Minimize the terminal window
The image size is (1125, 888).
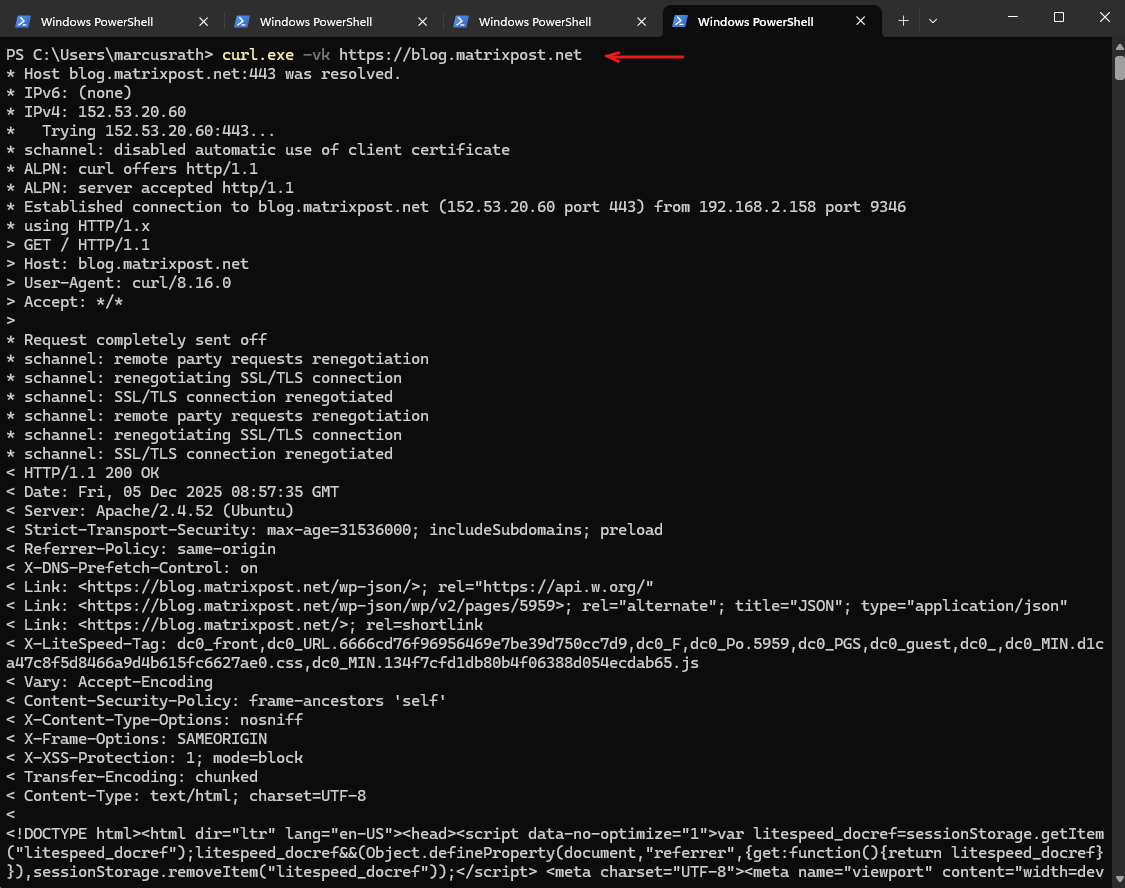tap(1013, 18)
